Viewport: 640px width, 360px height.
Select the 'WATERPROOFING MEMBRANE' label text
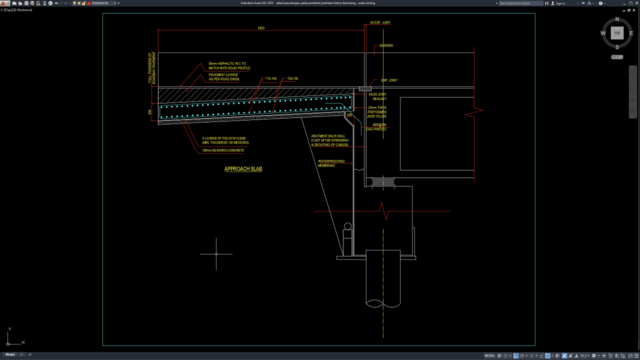pyautogui.click(x=331, y=163)
